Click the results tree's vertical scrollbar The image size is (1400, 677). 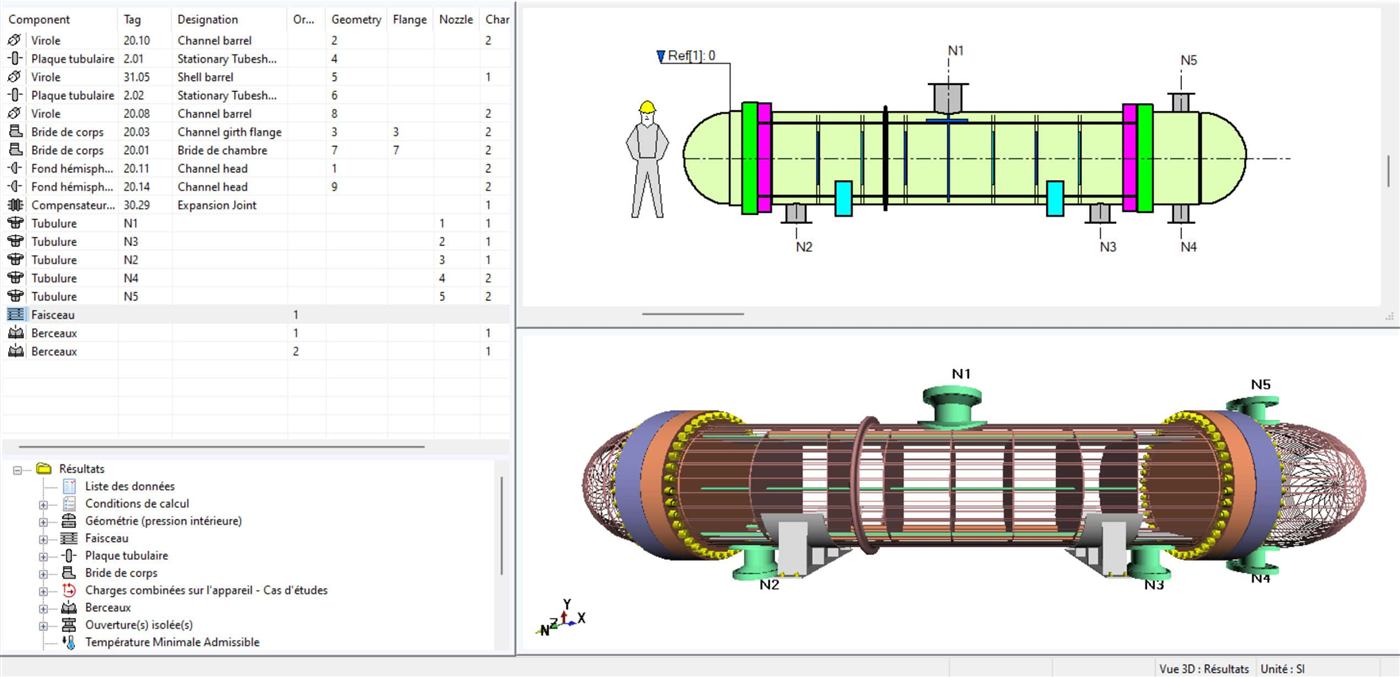tap(501, 527)
